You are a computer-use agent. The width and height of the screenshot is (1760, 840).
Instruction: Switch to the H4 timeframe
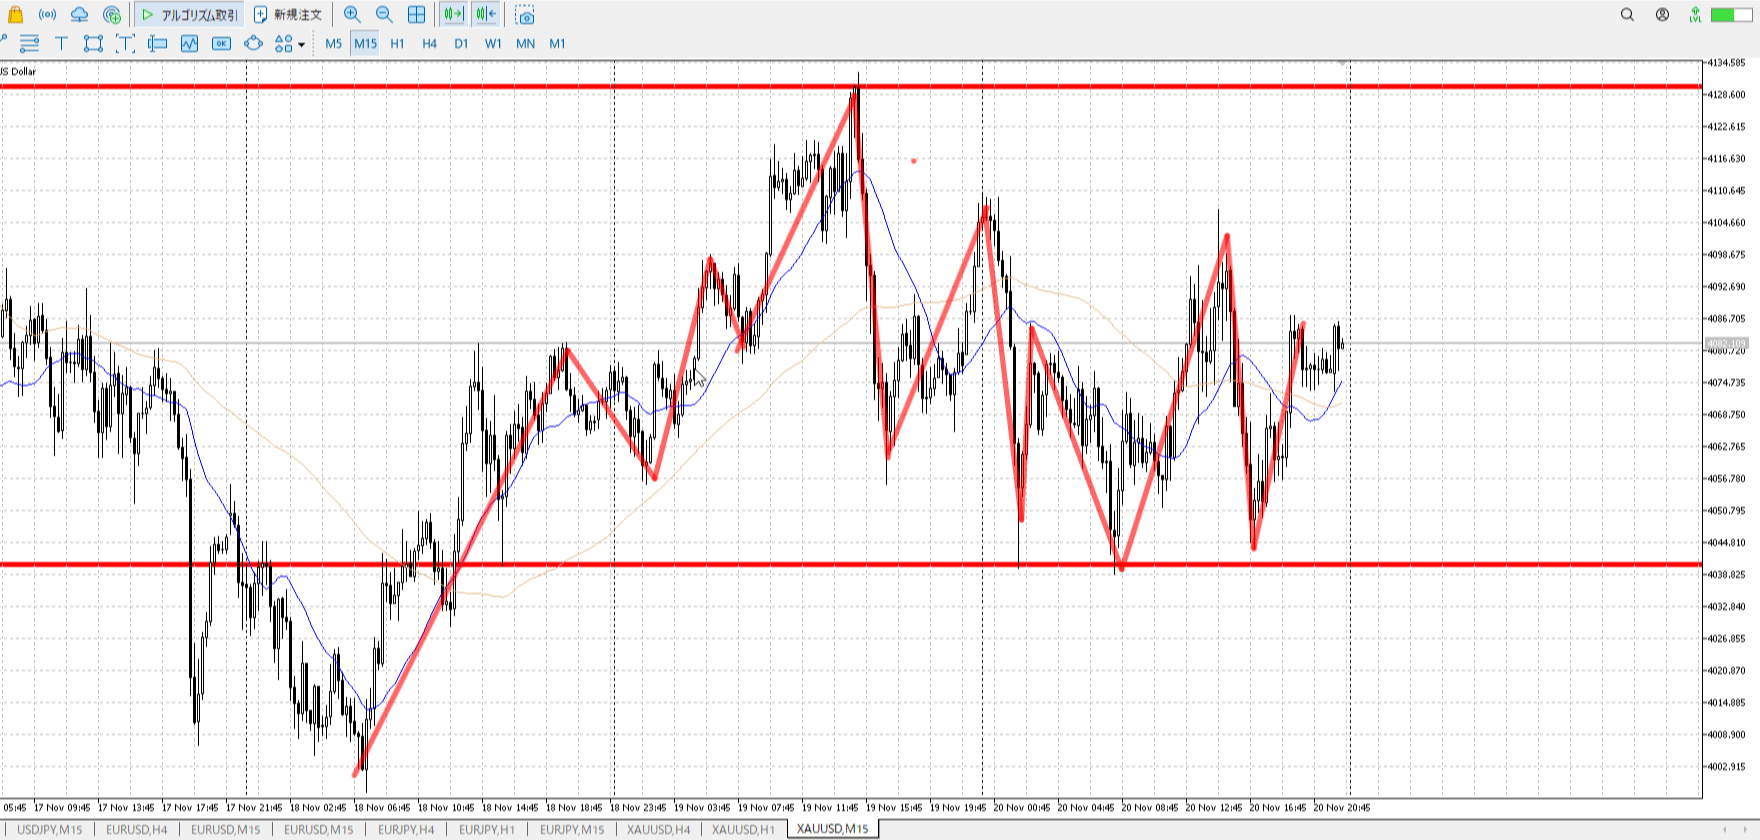(429, 43)
